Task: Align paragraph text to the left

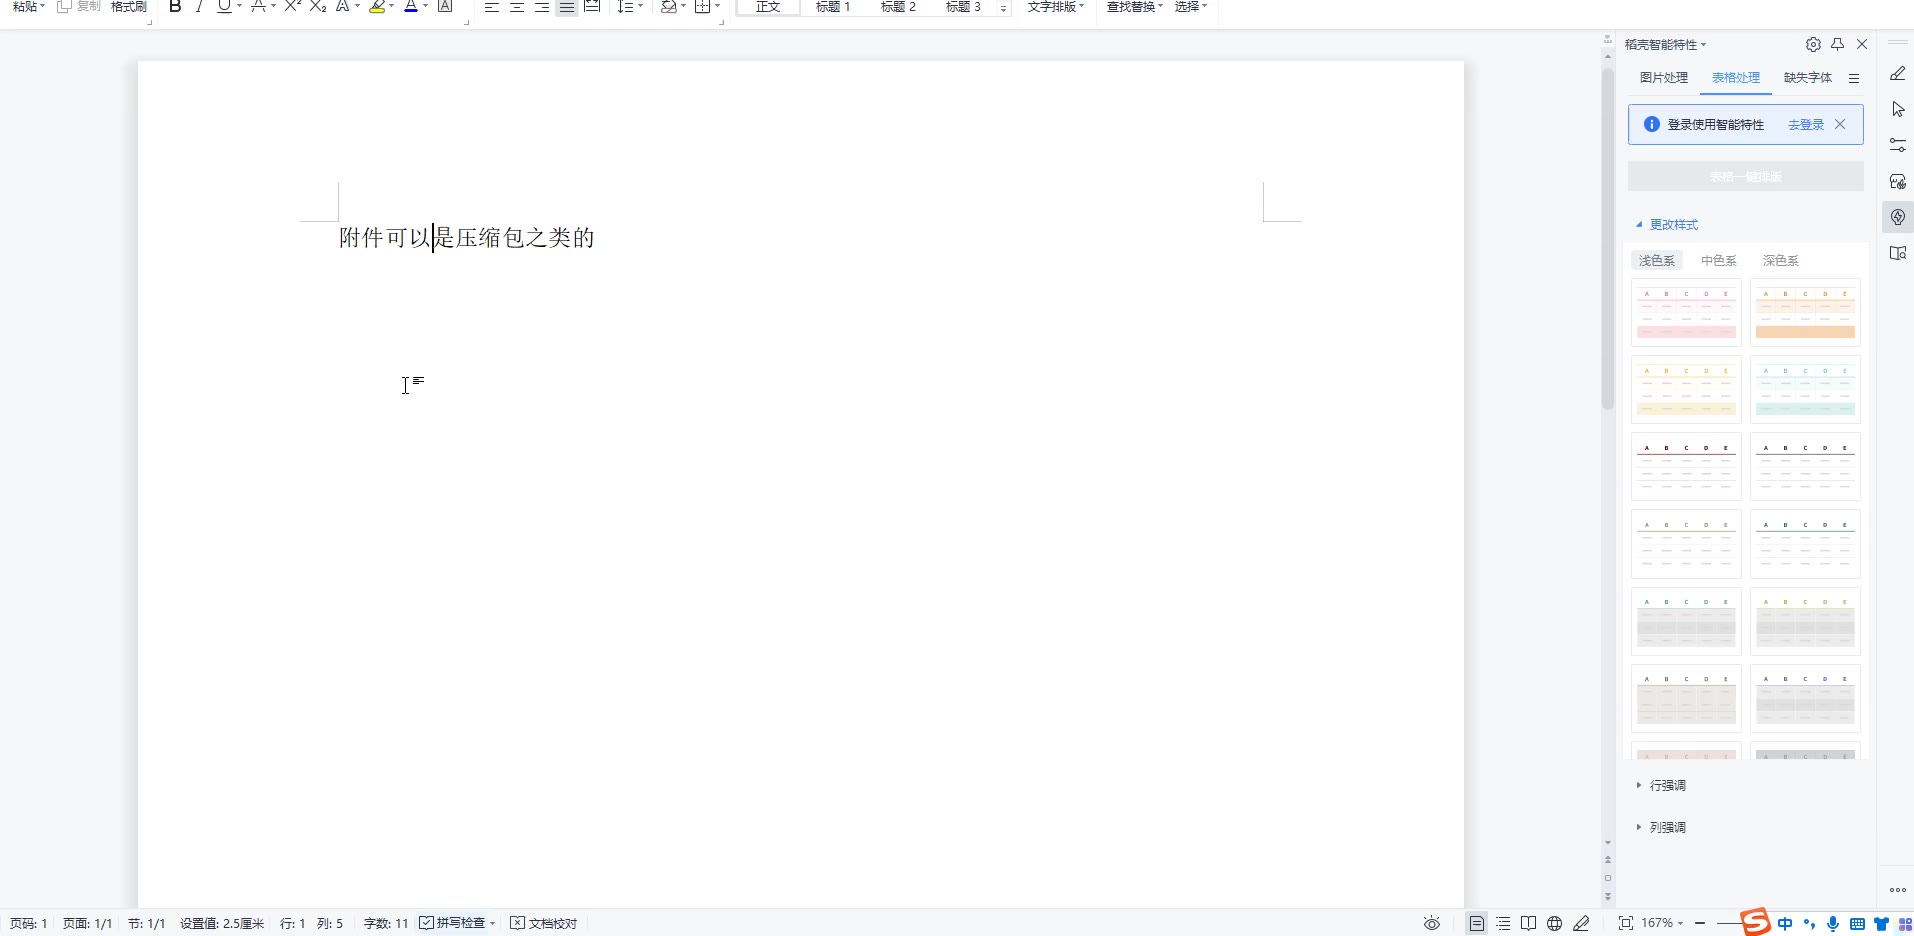Action: tap(492, 7)
